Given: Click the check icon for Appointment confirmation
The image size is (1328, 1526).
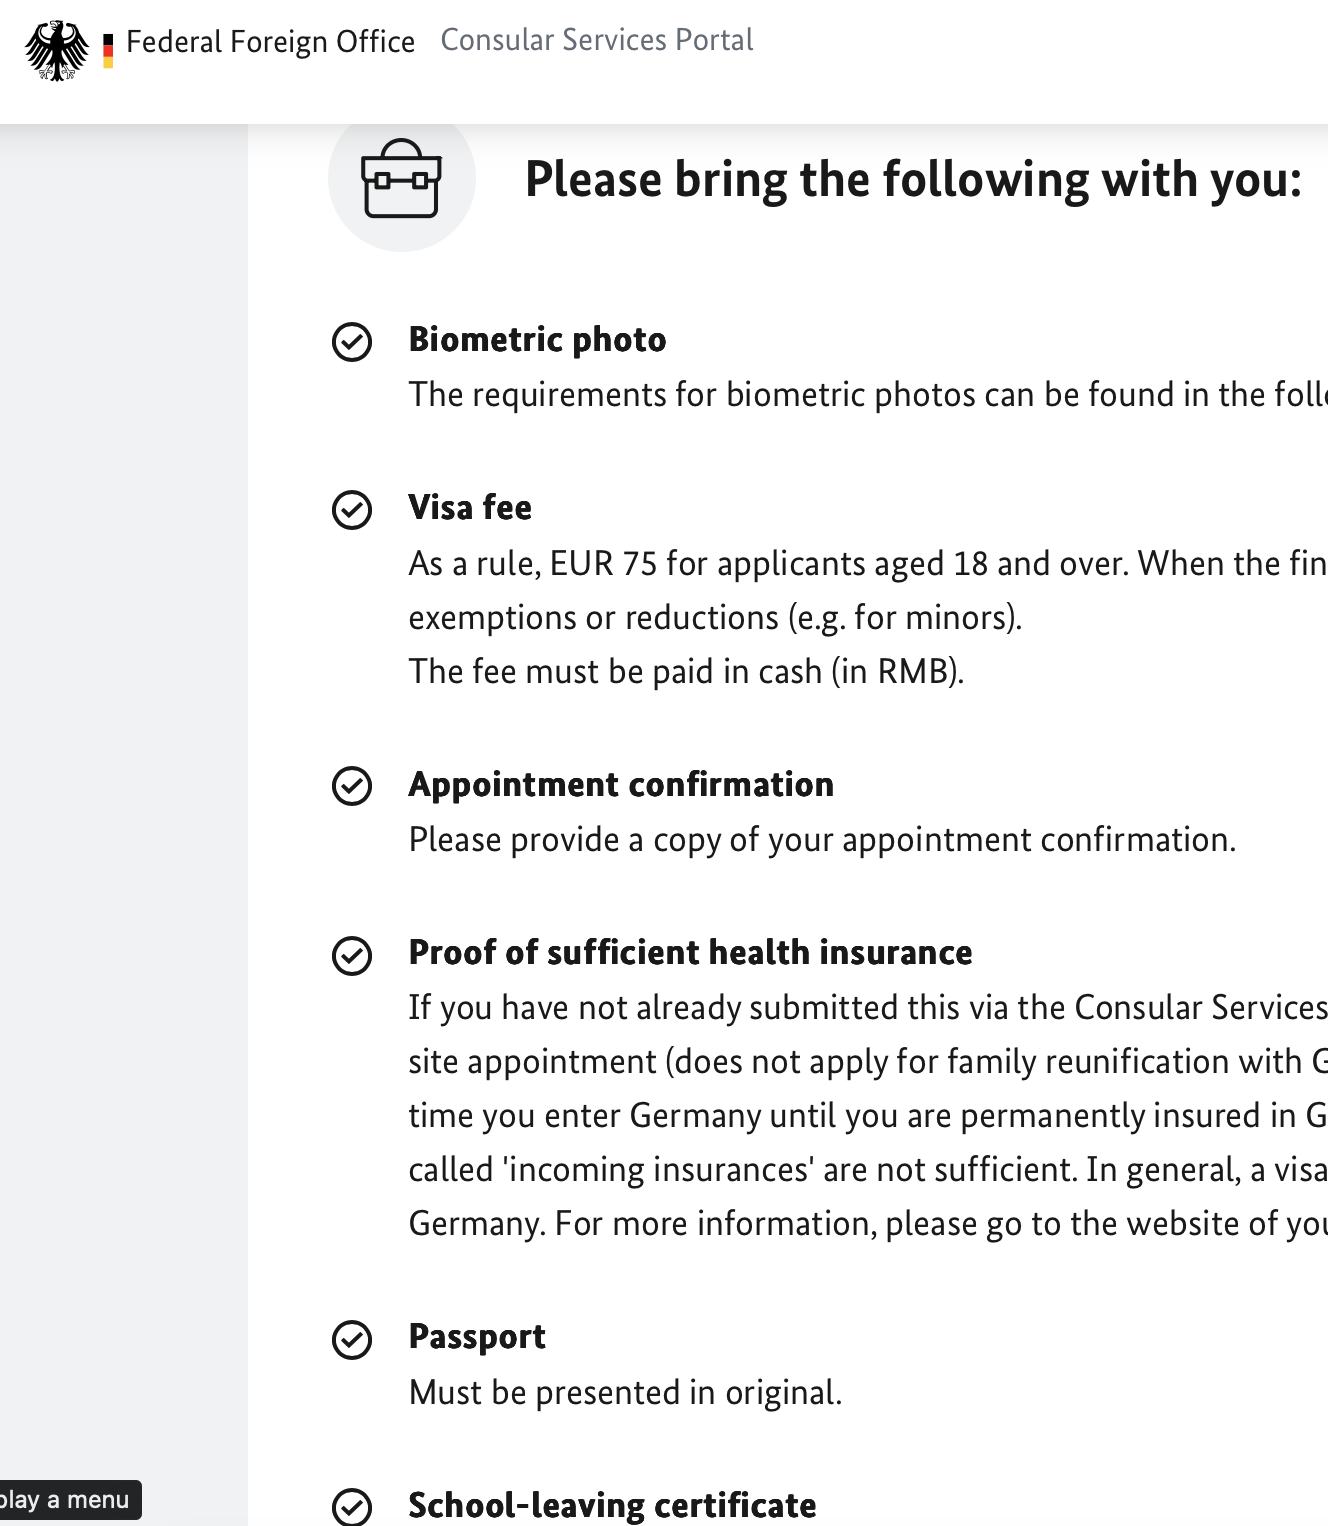Looking at the screenshot, I should [352, 786].
